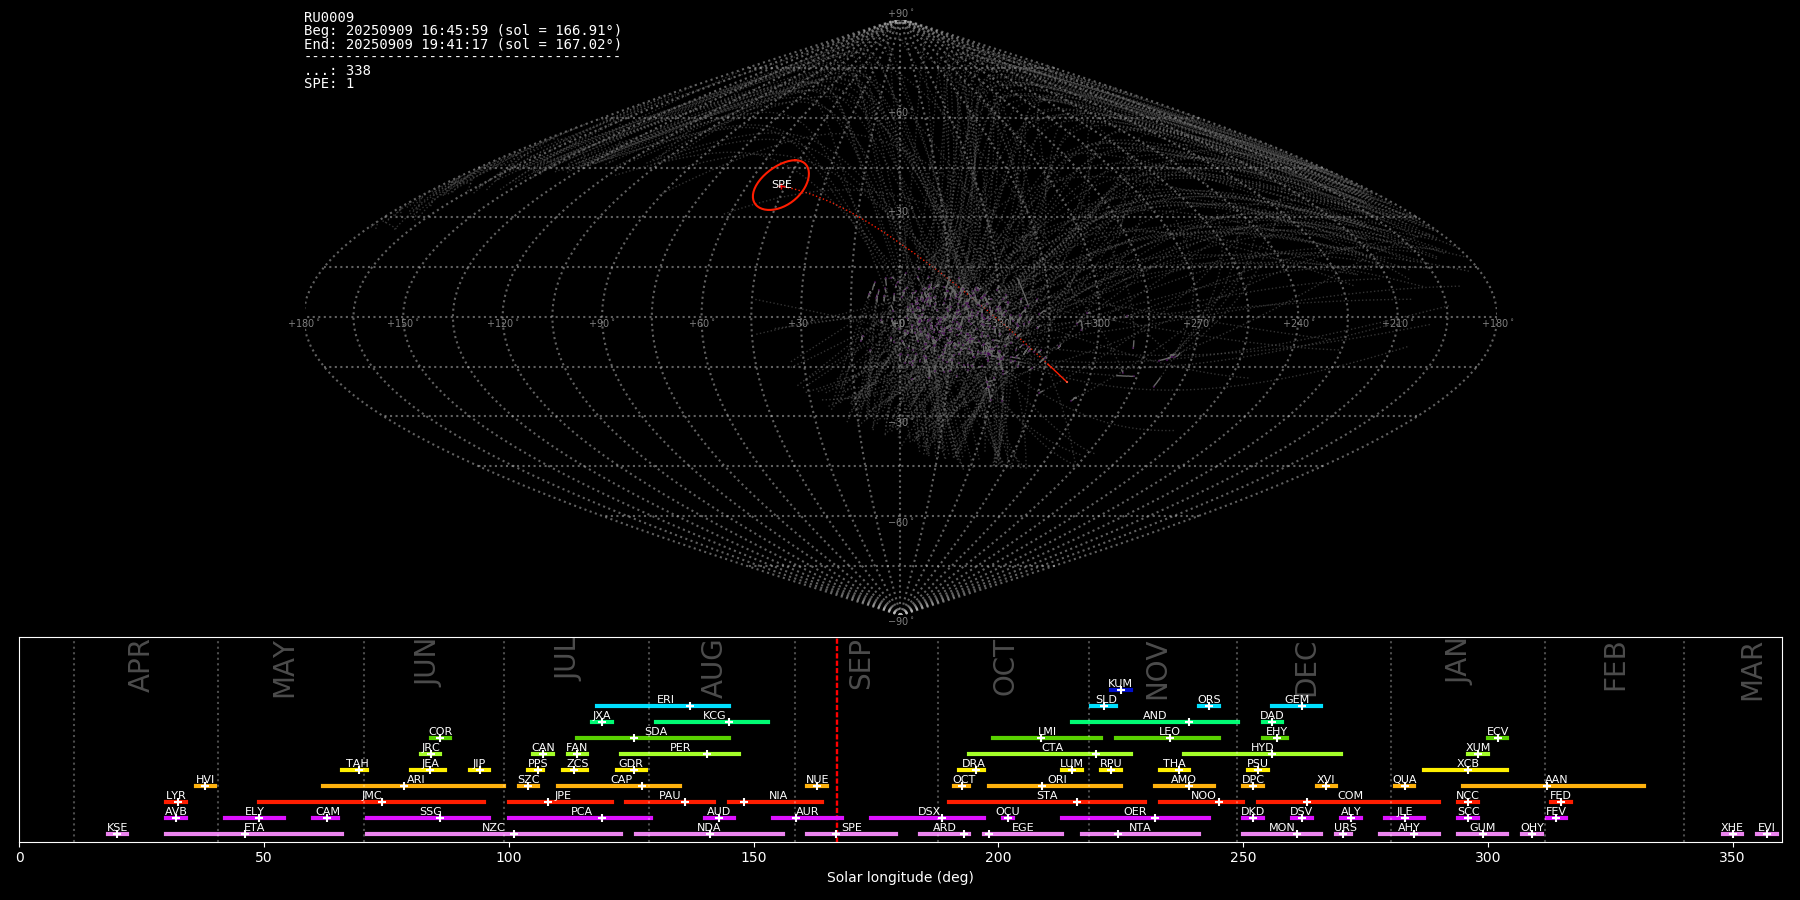The width and height of the screenshot is (1800, 900).
Task: Click the XCB shower label
Action: point(1468,764)
